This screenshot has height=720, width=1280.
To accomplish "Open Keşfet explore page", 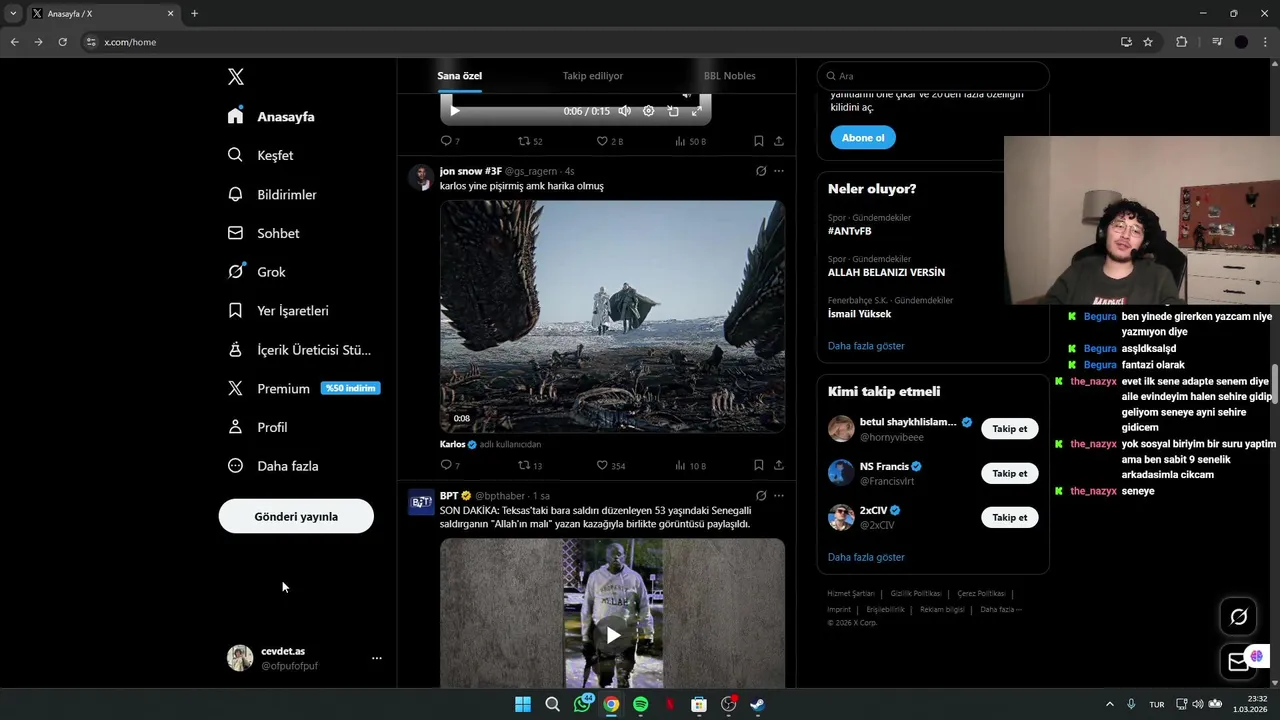I will click(x=260, y=156).
